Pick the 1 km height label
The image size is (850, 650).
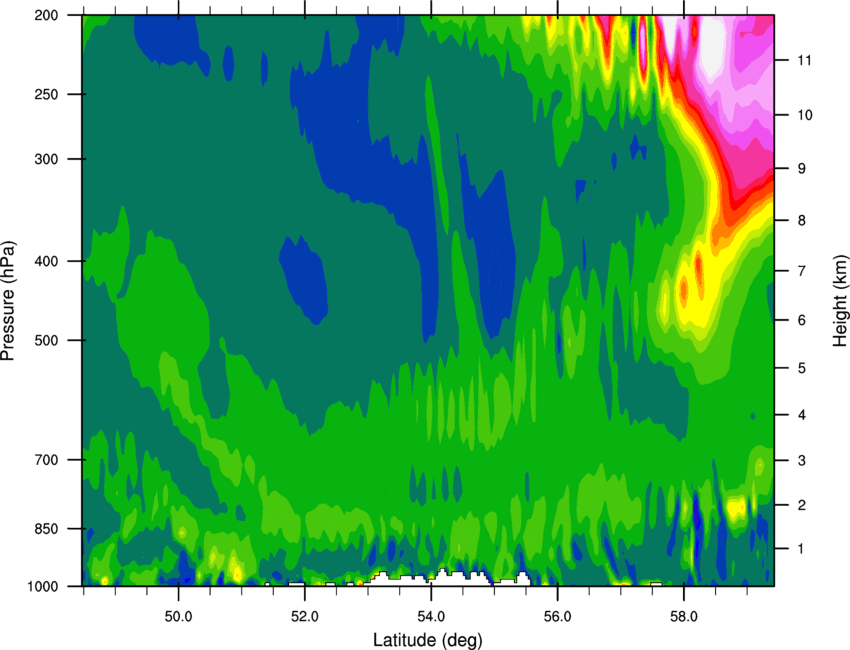pos(802,549)
